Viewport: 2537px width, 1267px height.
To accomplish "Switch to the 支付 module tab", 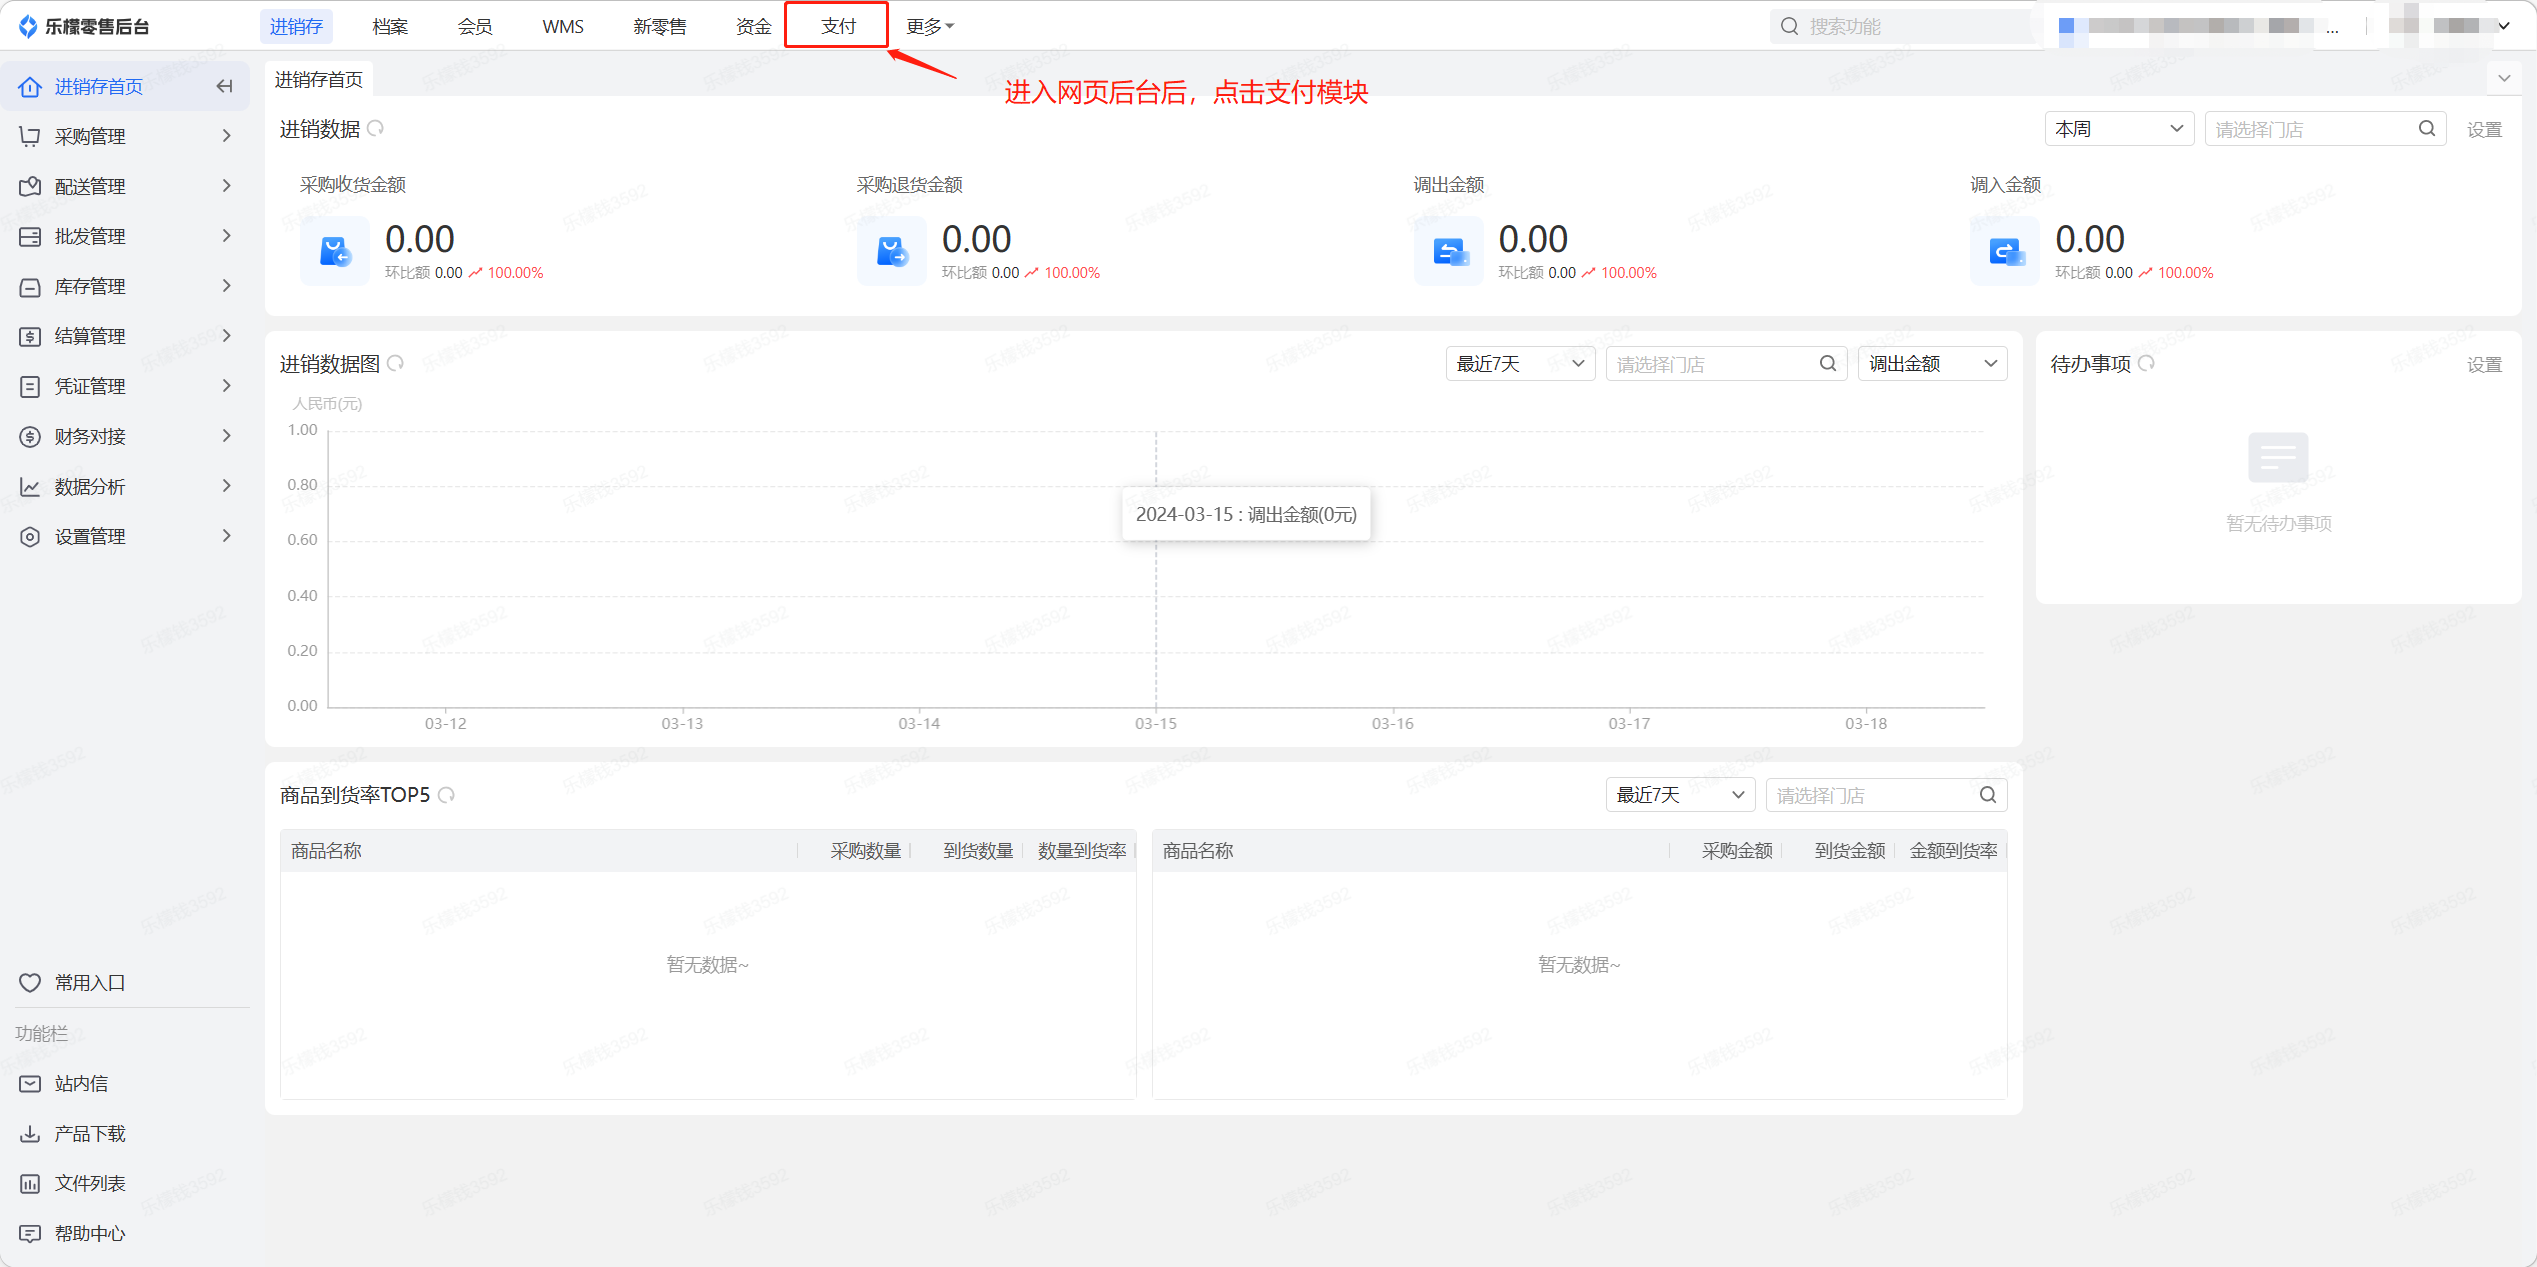I will [x=837, y=27].
